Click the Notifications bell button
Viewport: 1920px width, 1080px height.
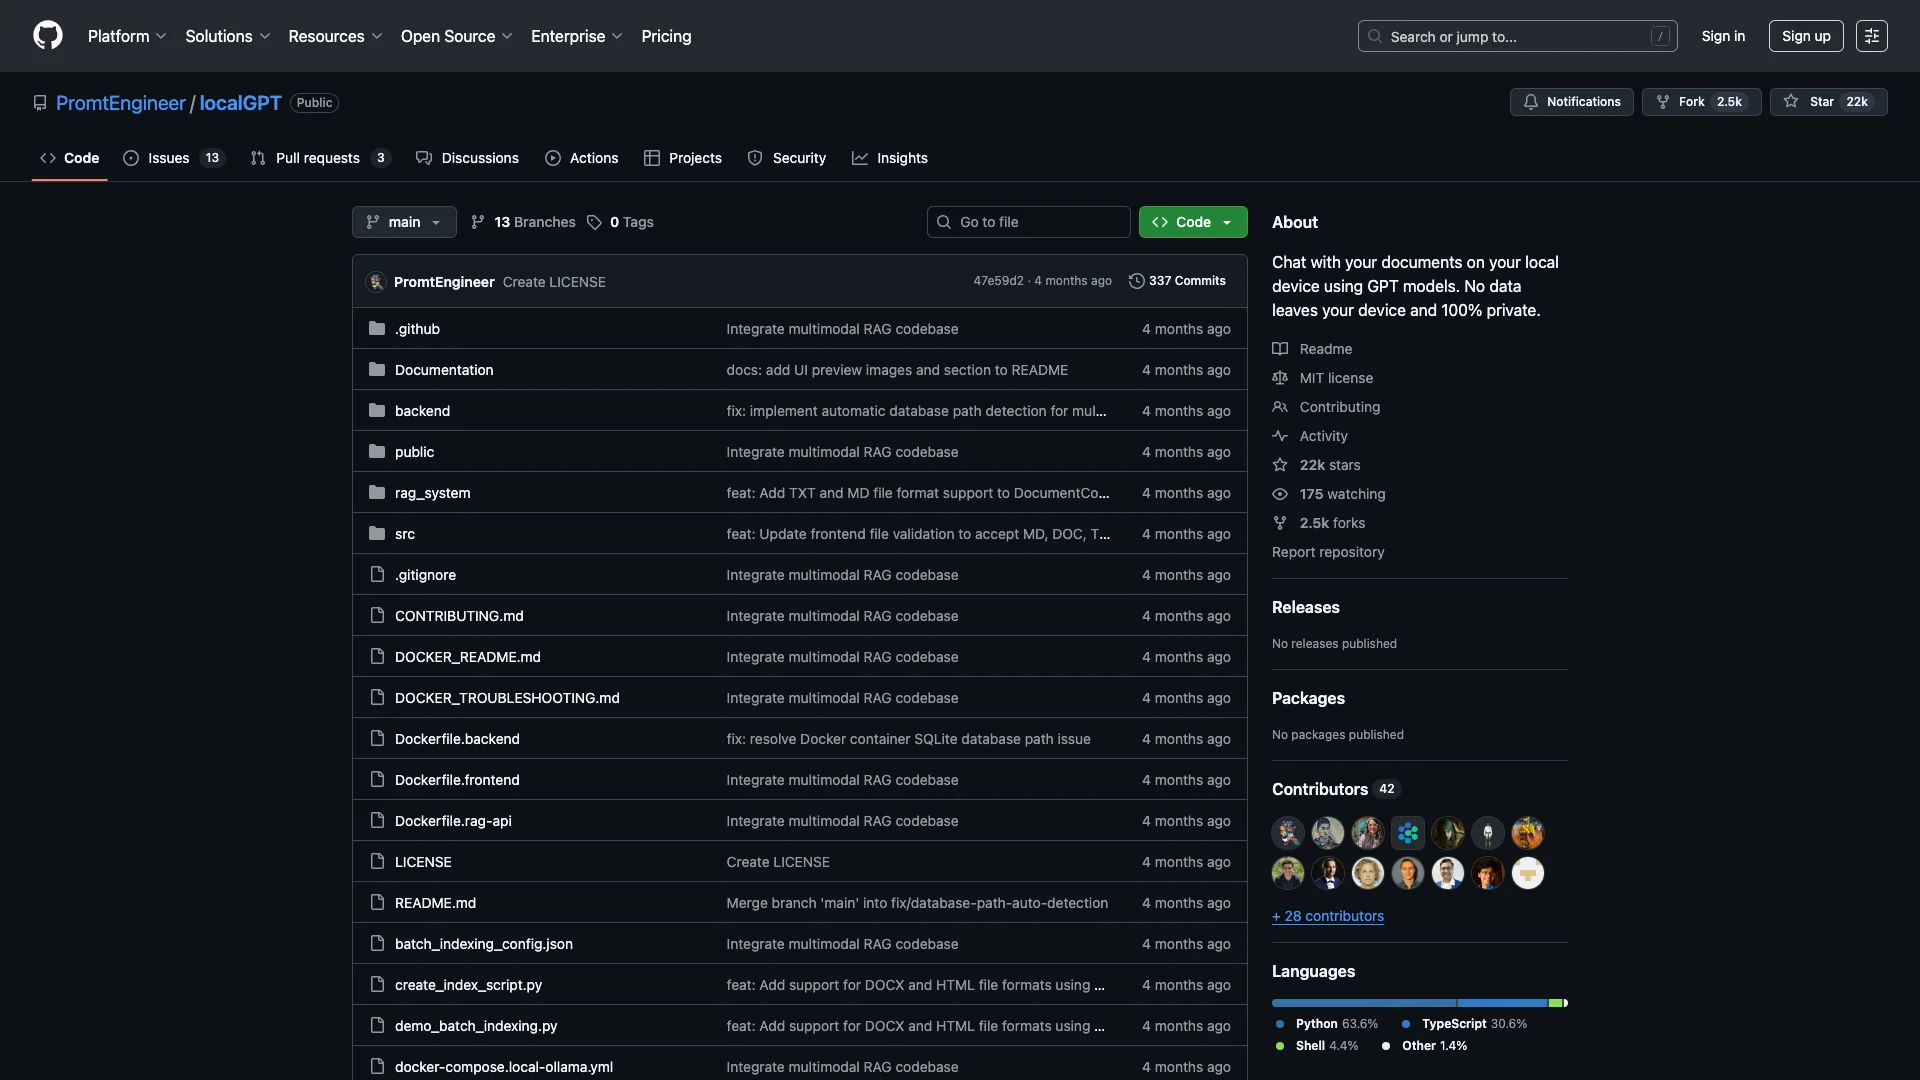click(1571, 102)
